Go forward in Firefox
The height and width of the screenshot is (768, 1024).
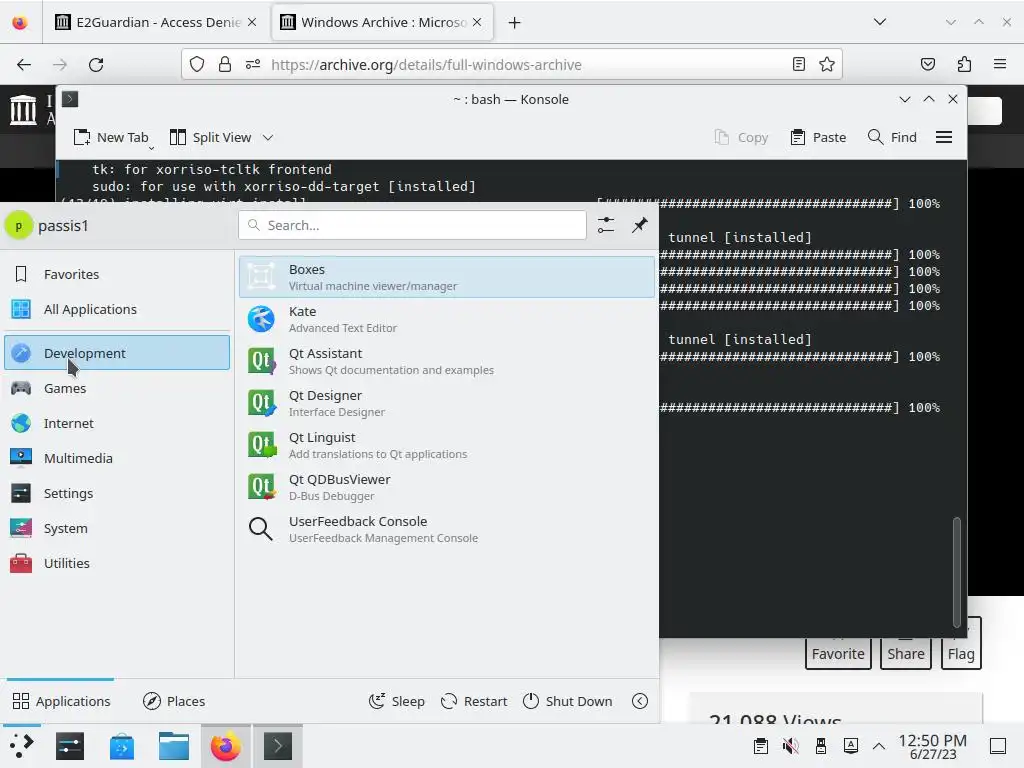click(59, 65)
